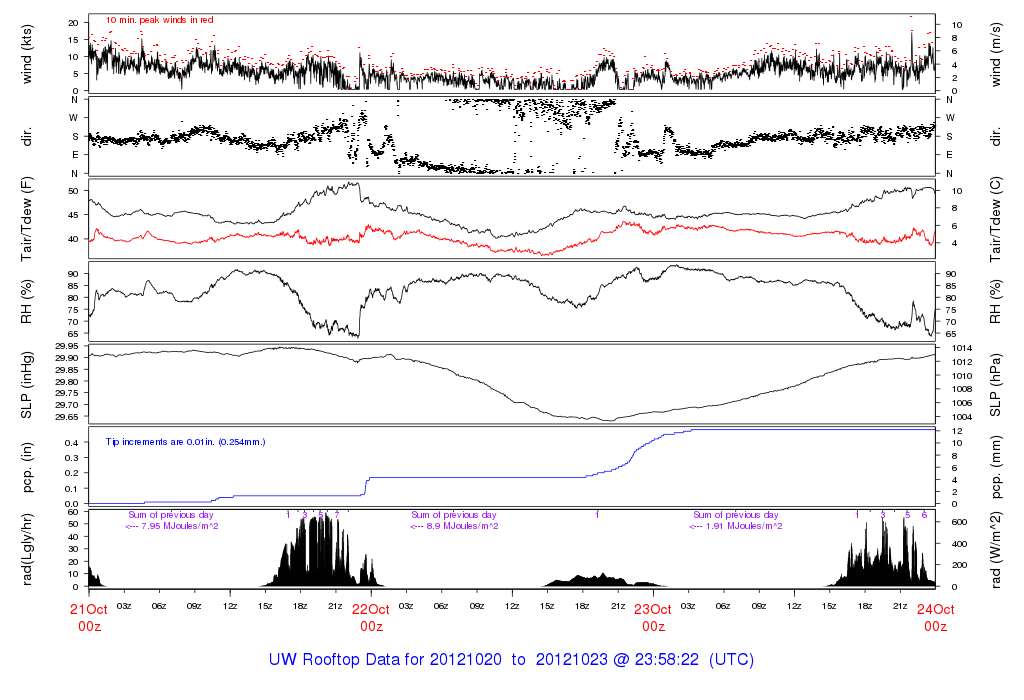Select the "rad (W/m^2)" axis label
1024x700 pixels.
[x=997, y=549]
